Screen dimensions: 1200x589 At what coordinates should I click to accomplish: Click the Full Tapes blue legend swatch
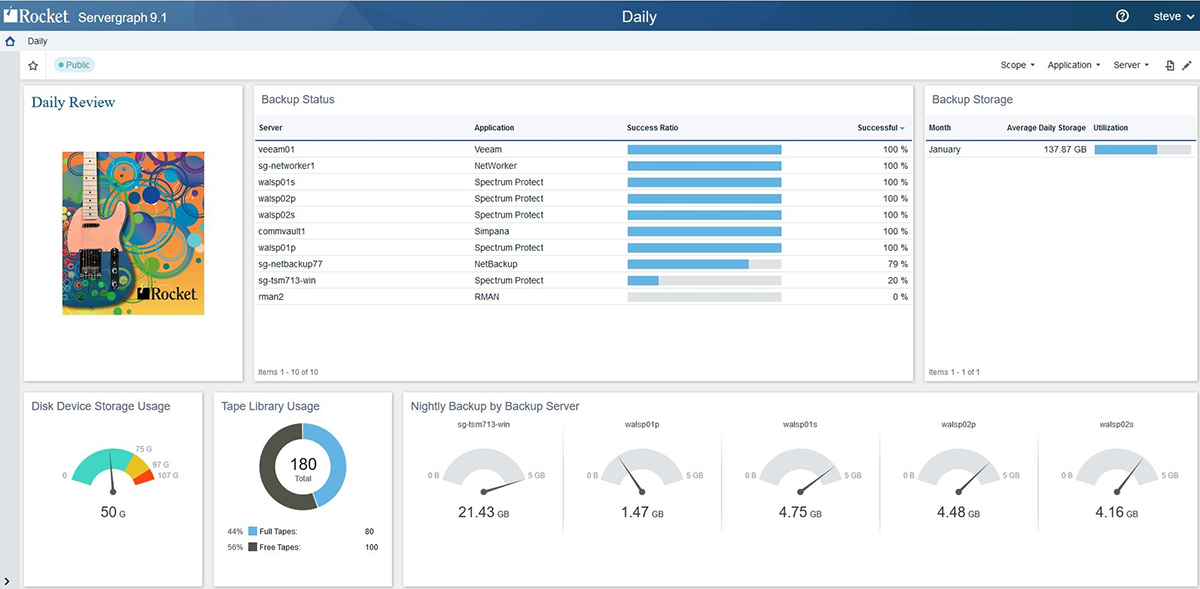[x=252, y=531]
